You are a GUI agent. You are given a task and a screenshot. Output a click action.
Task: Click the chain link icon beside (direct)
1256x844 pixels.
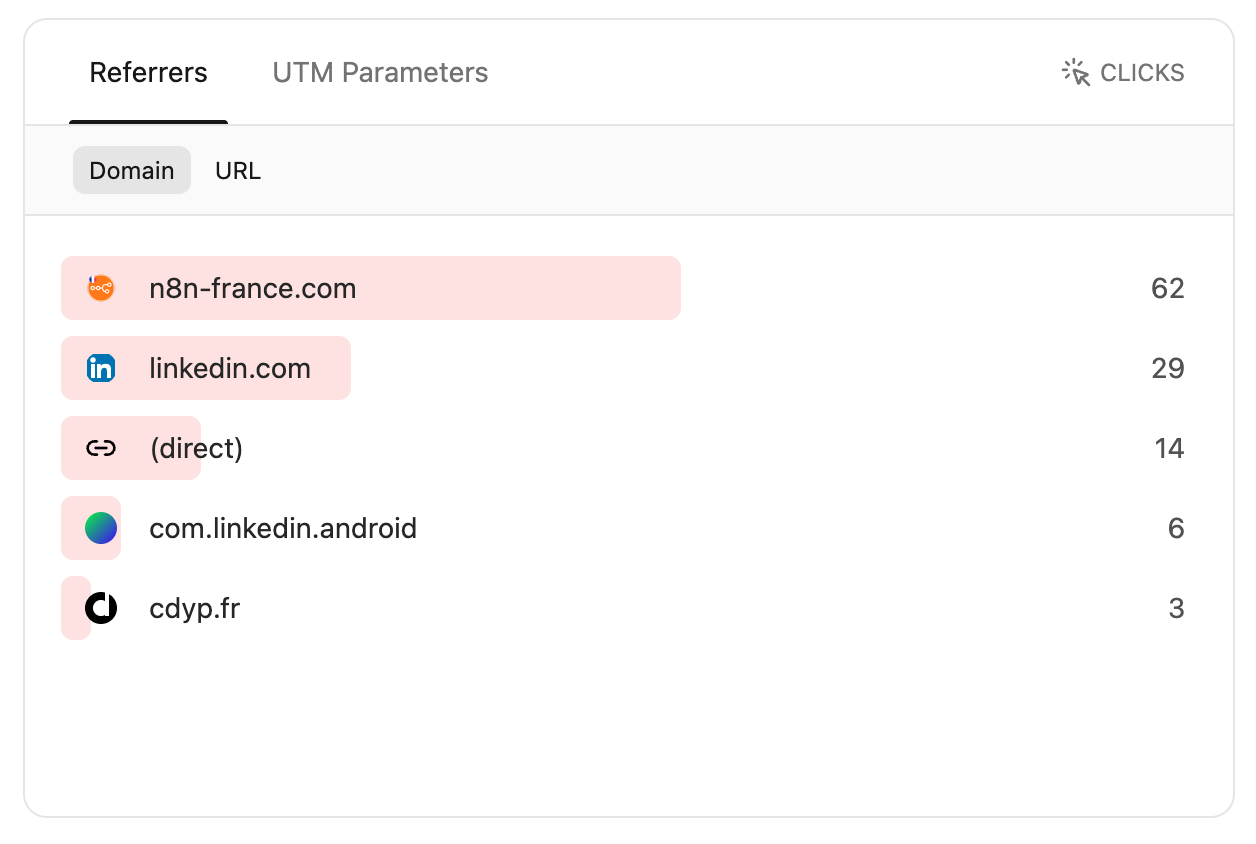100,447
